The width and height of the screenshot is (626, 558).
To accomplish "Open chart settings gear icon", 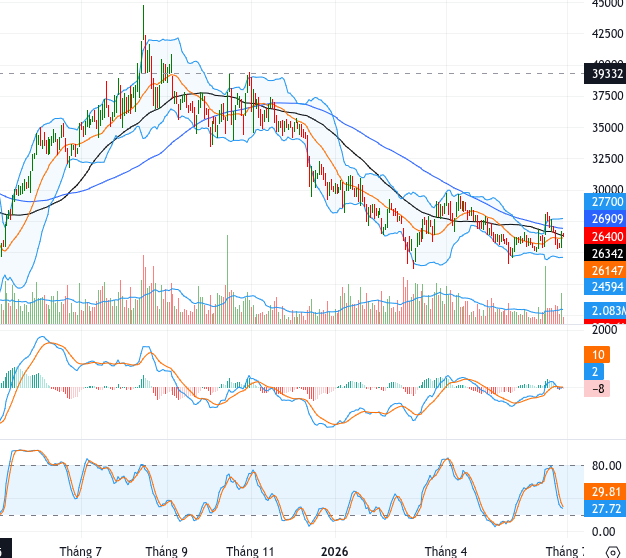I will click(614, 552).
